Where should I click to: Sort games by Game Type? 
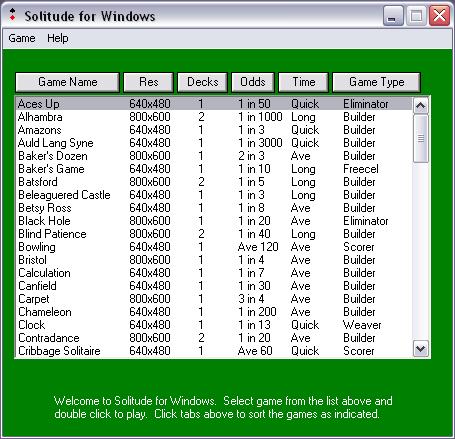pos(376,82)
